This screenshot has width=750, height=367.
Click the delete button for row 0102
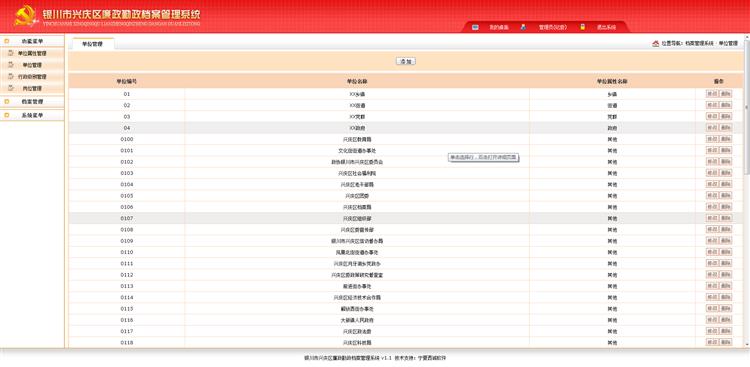[x=726, y=162]
